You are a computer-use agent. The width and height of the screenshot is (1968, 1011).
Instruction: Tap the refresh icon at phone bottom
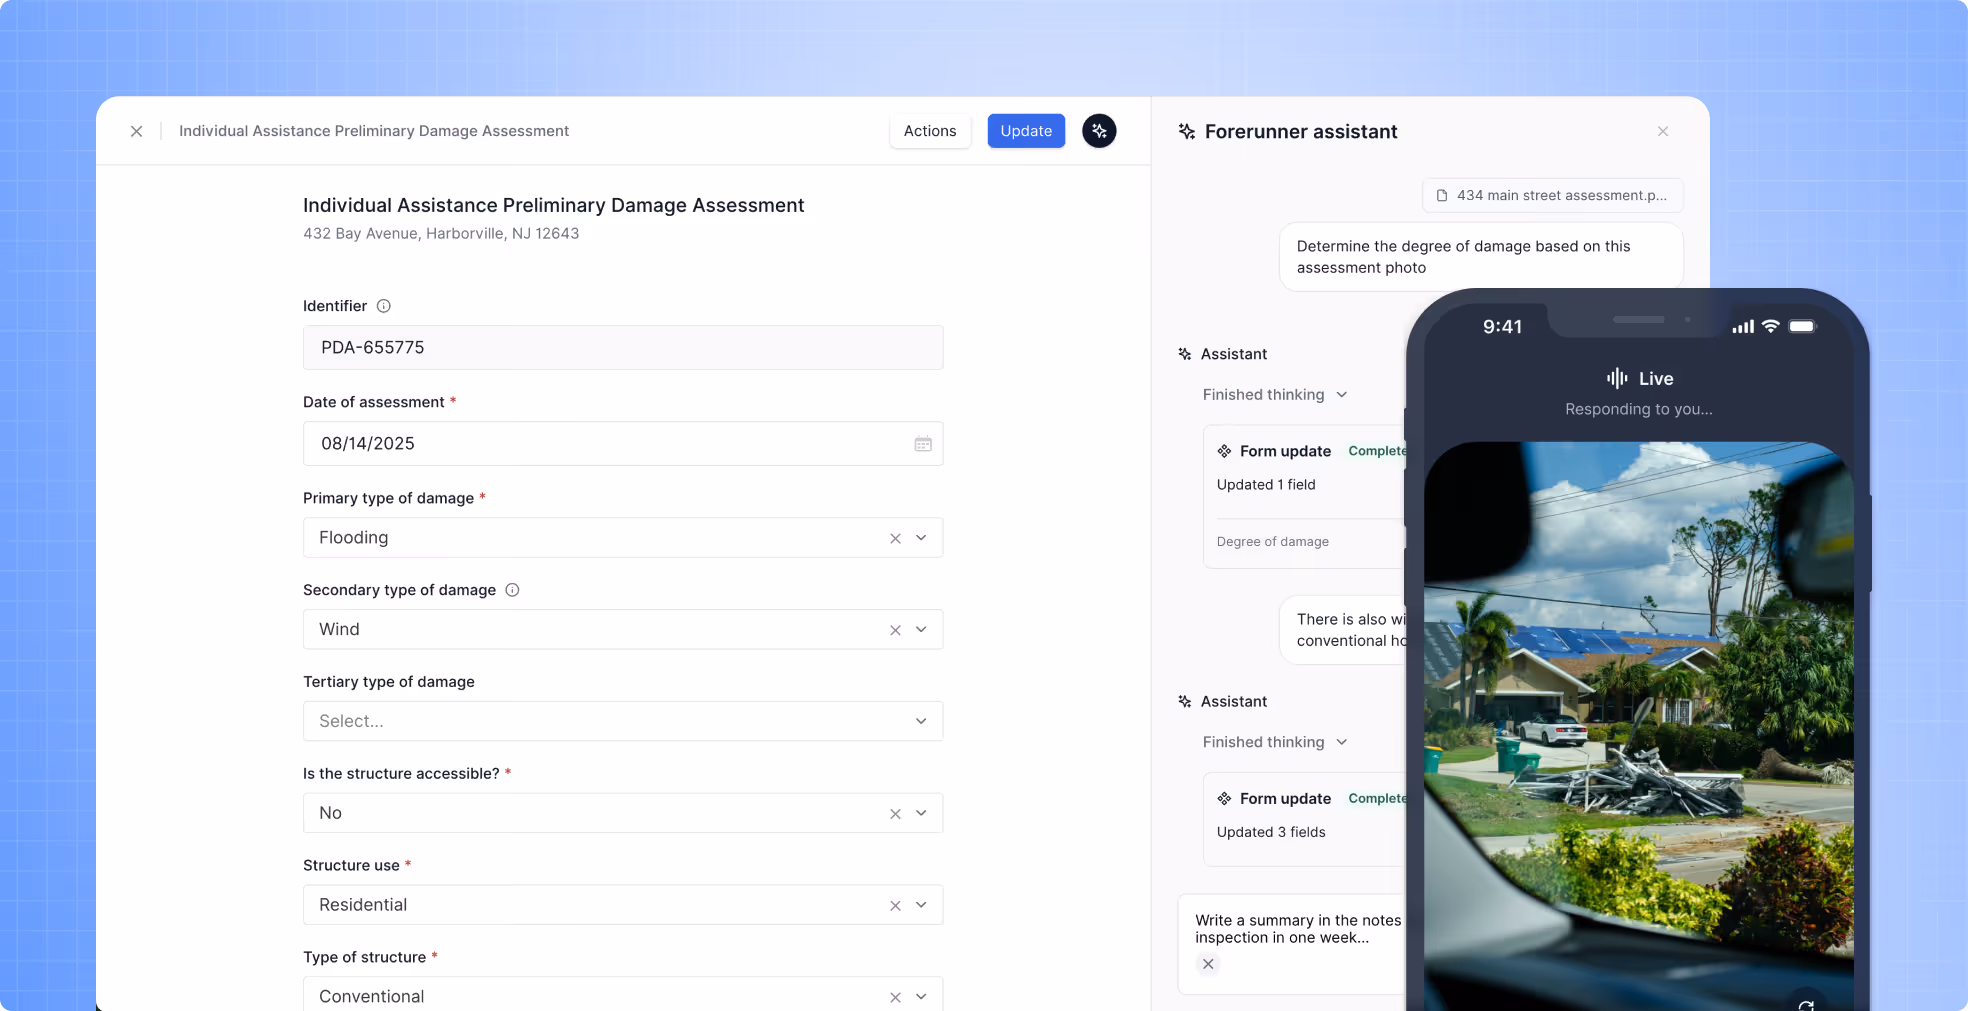point(1806,1004)
